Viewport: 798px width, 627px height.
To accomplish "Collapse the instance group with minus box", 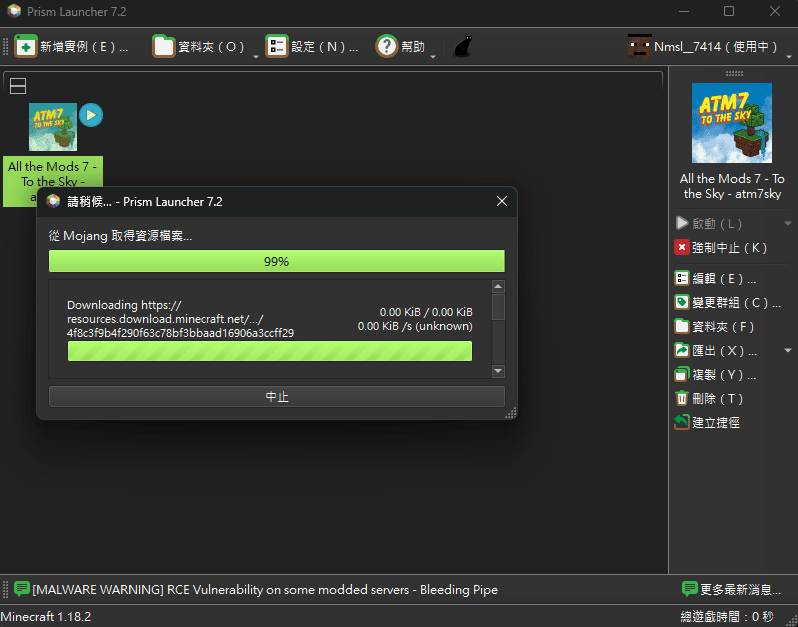I will point(18,86).
